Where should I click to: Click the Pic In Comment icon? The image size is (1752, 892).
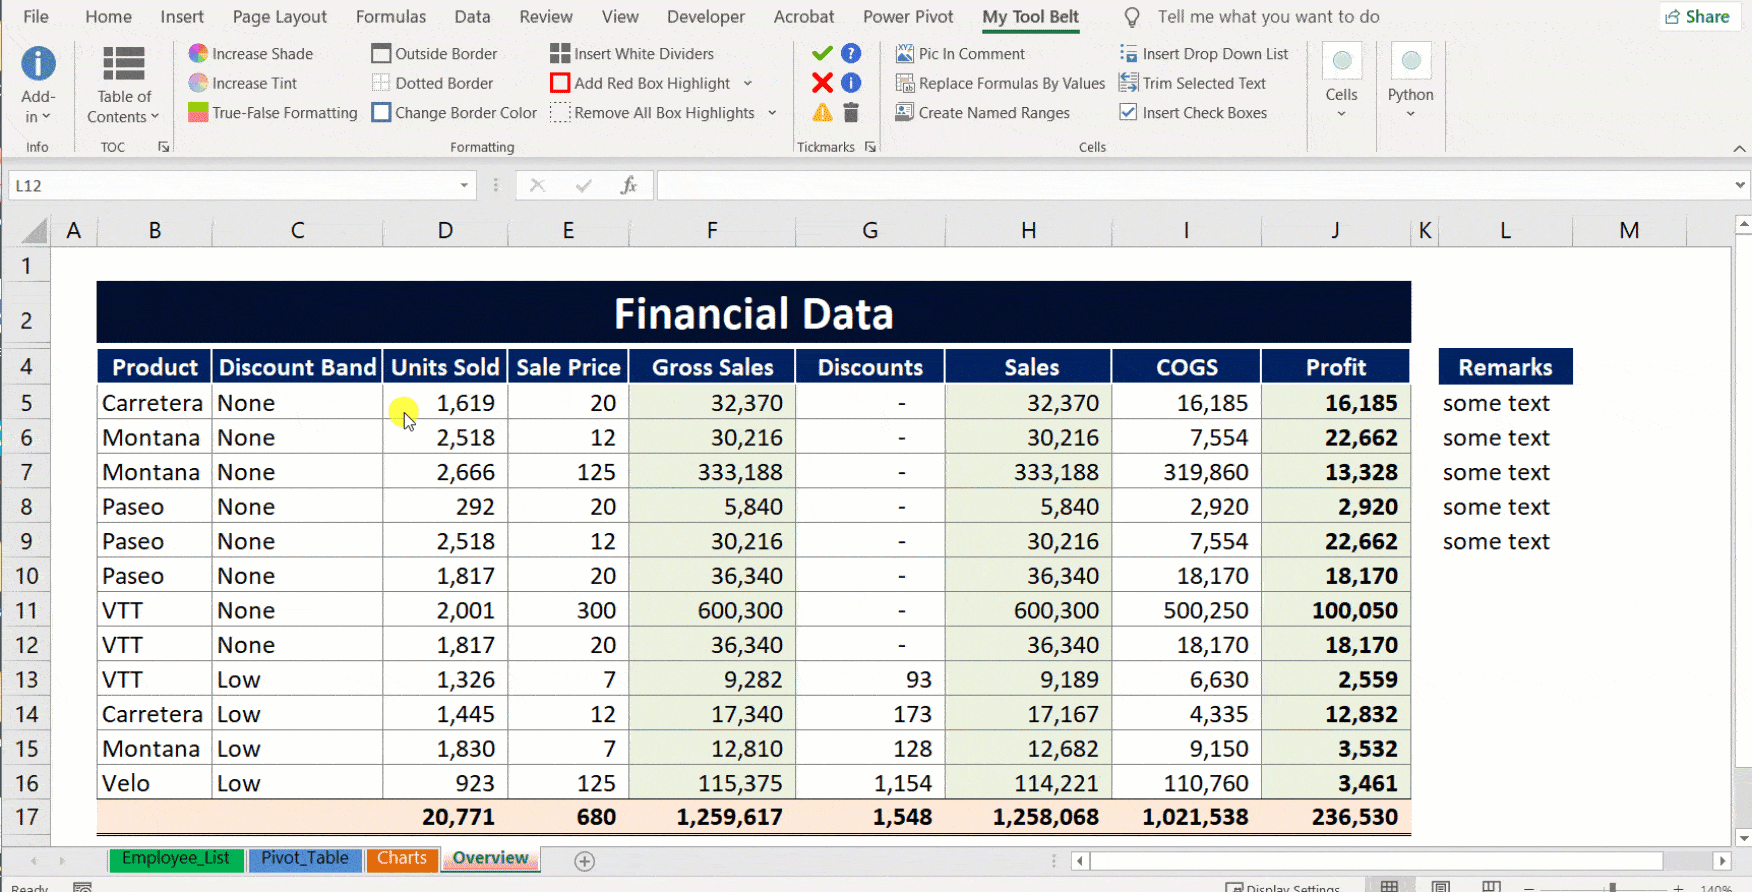click(x=905, y=54)
